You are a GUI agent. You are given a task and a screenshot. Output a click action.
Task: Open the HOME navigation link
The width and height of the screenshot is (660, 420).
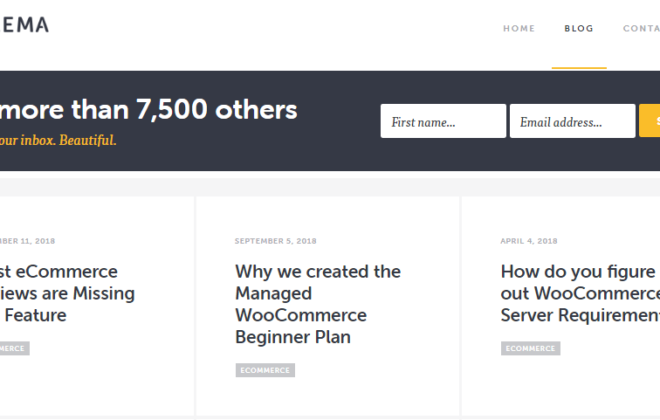pyautogui.click(x=519, y=29)
